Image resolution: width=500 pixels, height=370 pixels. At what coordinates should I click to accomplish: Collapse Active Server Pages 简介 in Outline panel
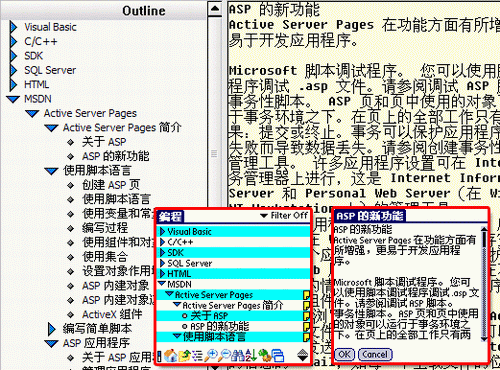[51, 128]
